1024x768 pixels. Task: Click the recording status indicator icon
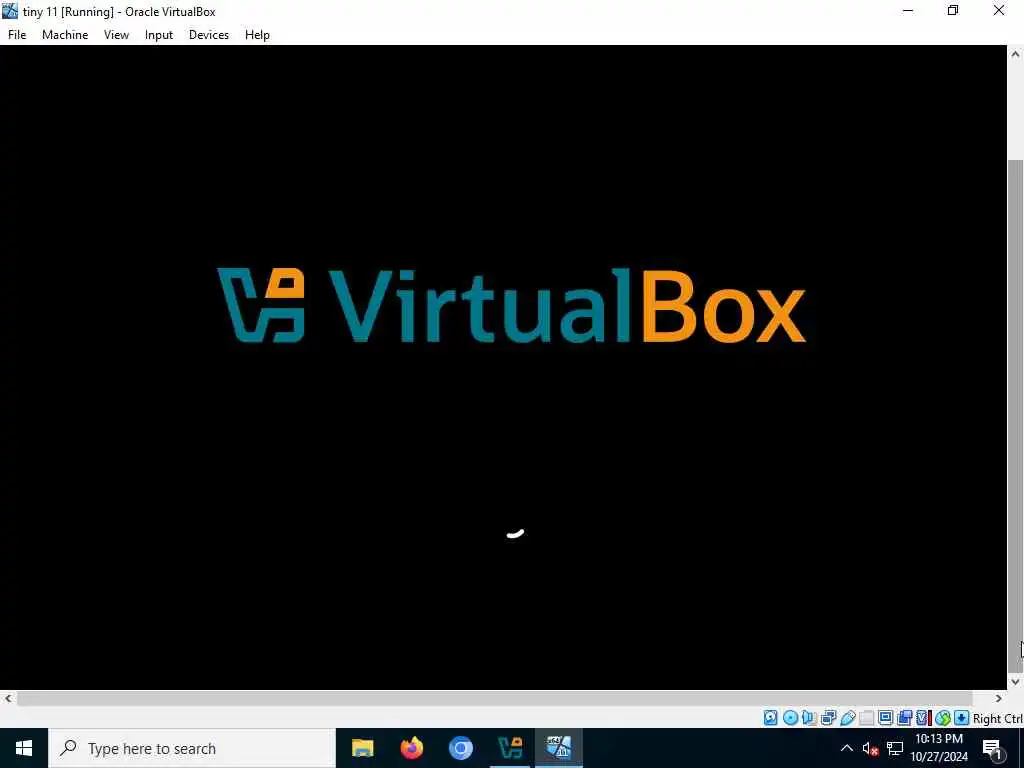[x=904, y=718]
